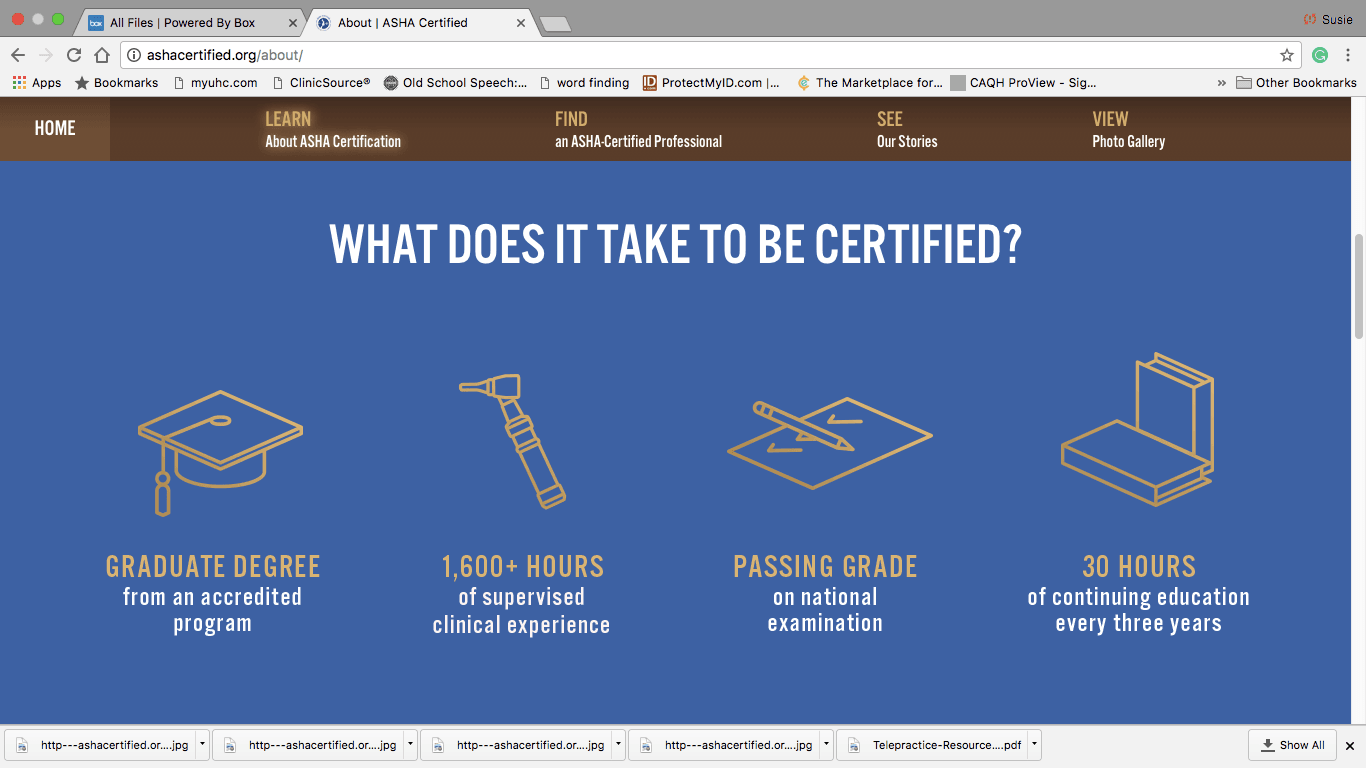Bookmark this page with the star icon
Screen dimensions: 1366x768
pos(1287,55)
